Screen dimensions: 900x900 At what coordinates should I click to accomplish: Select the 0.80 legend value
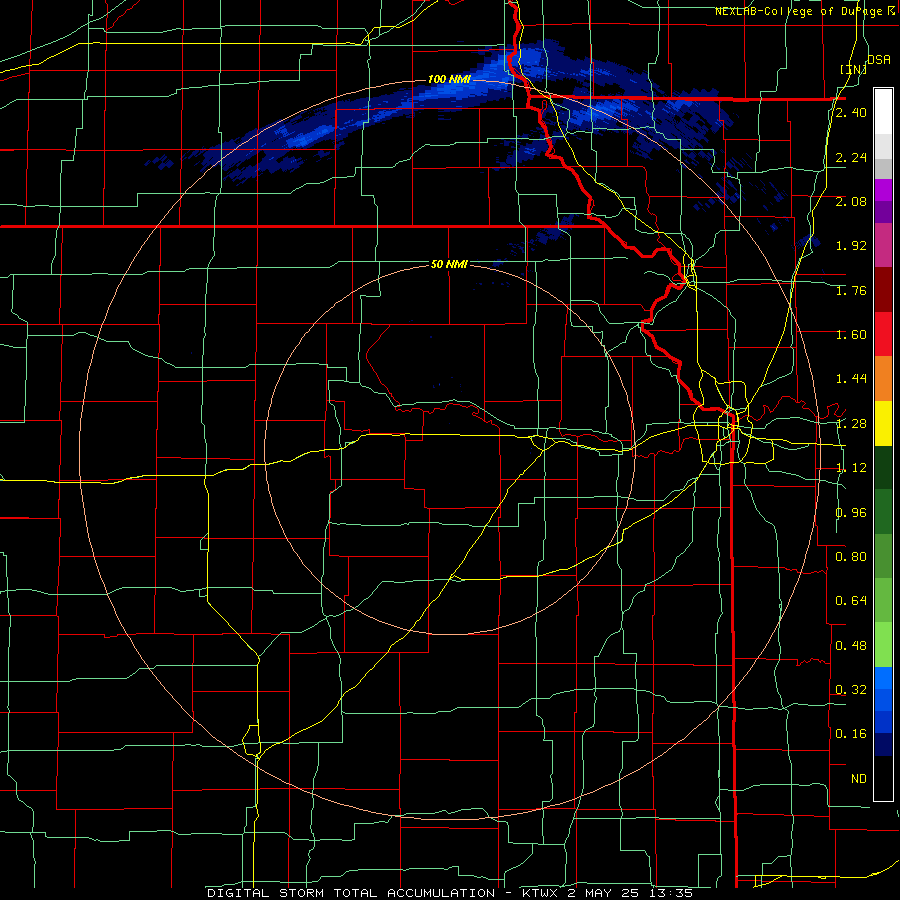pyautogui.click(x=851, y=557)
